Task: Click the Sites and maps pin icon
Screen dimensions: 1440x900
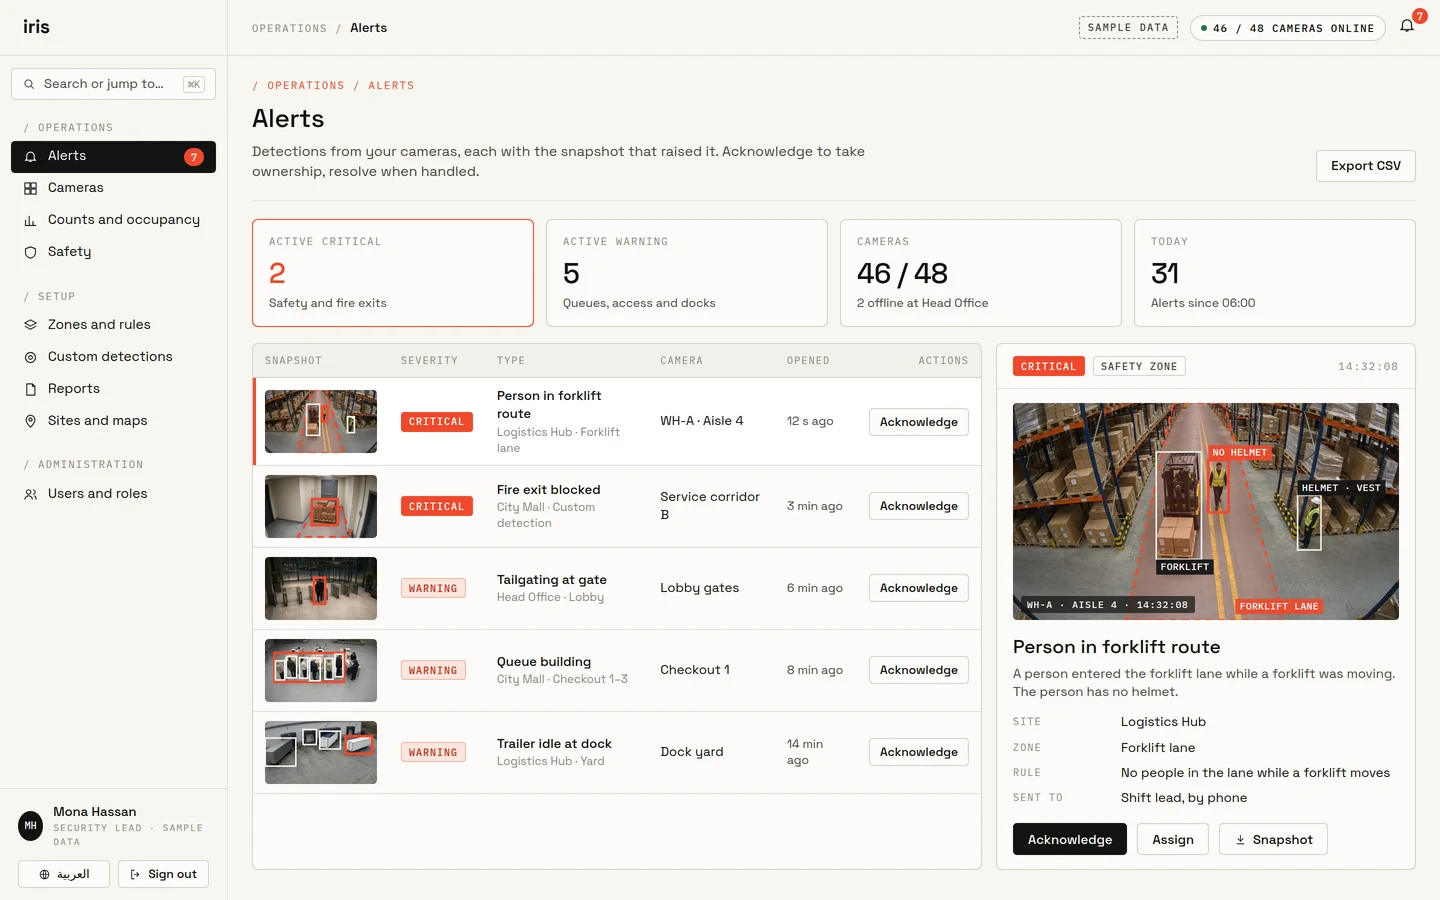Action: (30, 421)
